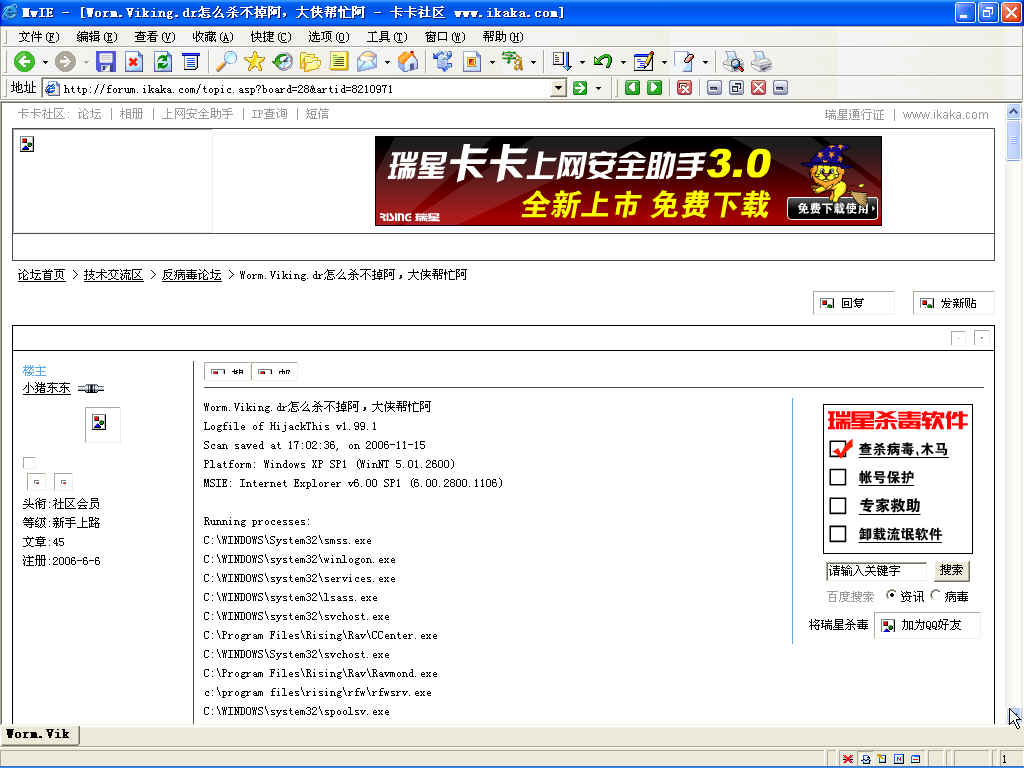Open the 反病毒论坛 breadcrumb link
The image size is (1024, 768).
tap(191, 275)
